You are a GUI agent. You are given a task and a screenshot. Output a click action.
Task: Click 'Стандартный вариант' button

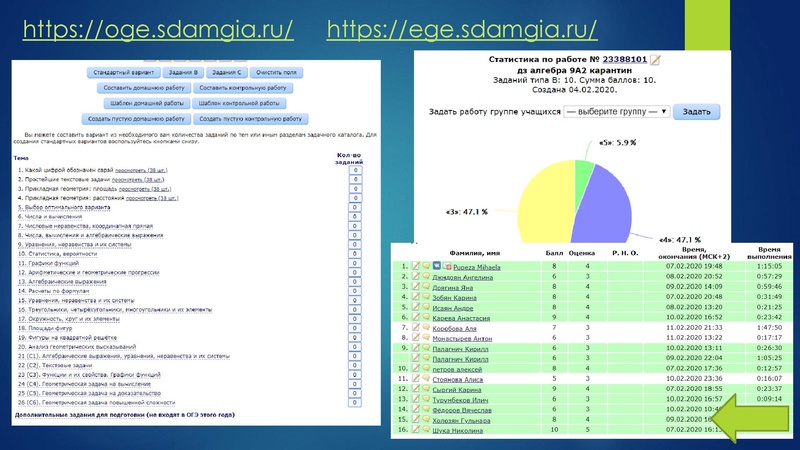(x=123, y=73)
